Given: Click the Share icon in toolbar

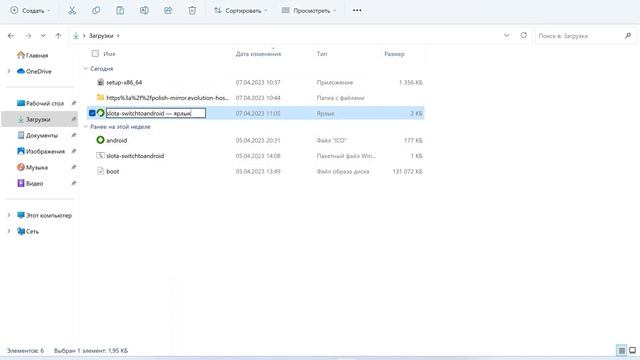Looking at the screenshot, I should pos(168,11).
